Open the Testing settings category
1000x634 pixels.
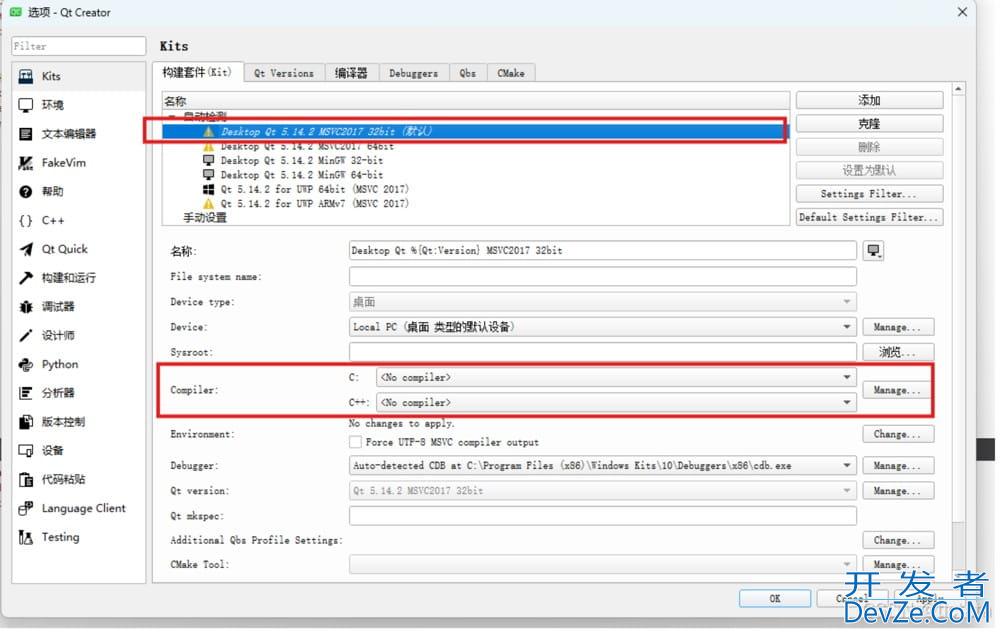[x=79, y=538]
